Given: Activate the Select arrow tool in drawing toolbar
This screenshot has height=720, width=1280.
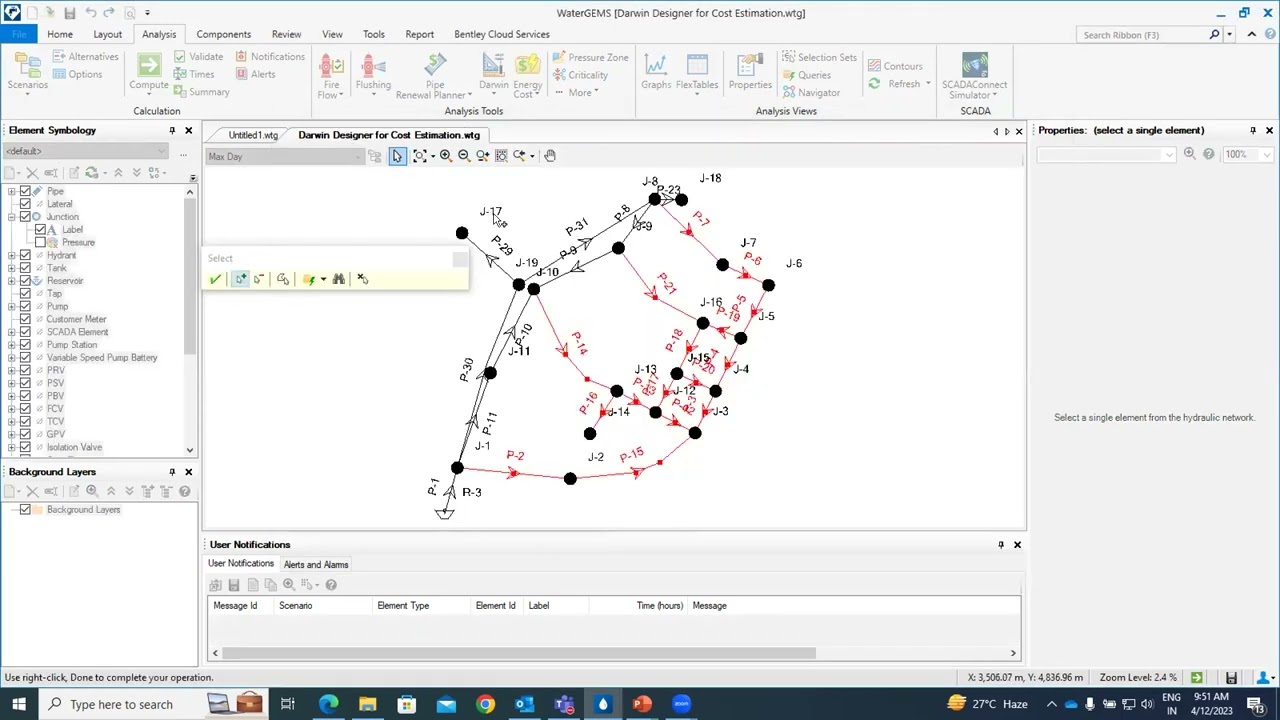Looking at the screenshot, I should pyautogui.click(x=397, y=156).
